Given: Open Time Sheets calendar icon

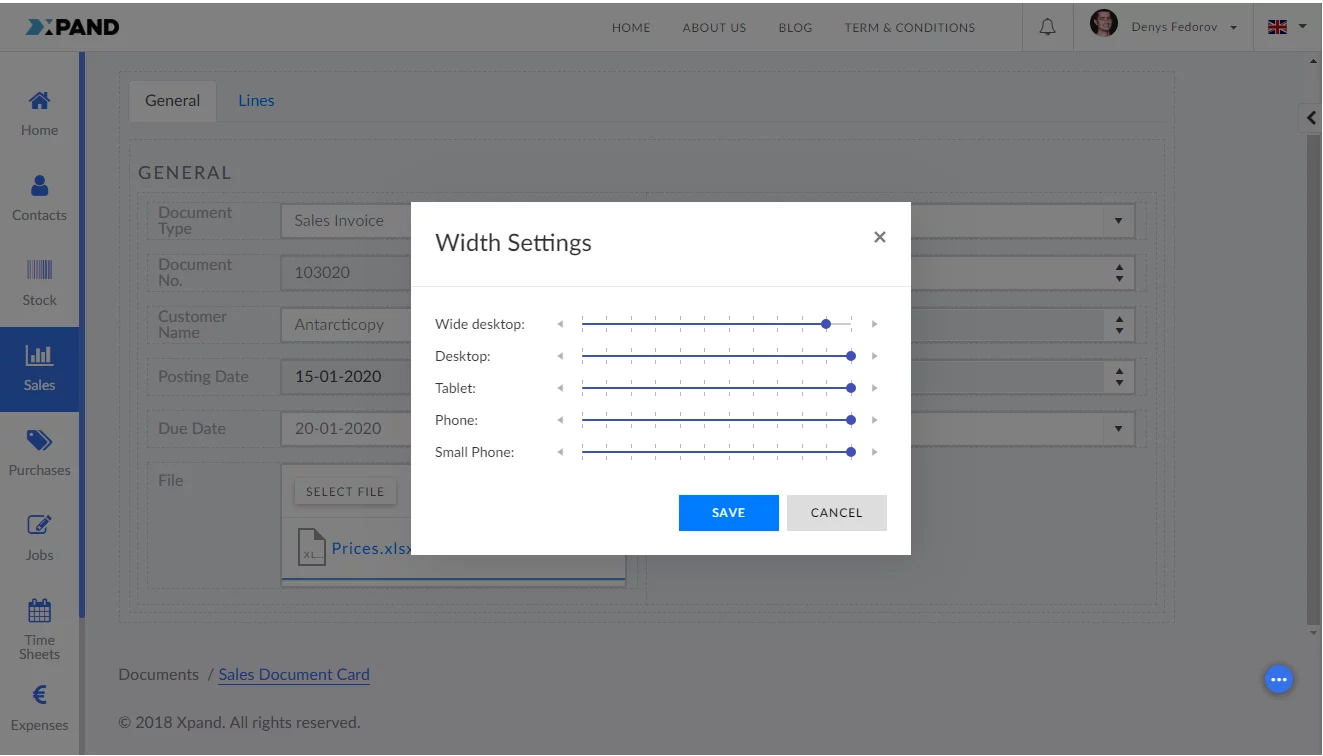Looking at the screenshot, I should point(39,611).
